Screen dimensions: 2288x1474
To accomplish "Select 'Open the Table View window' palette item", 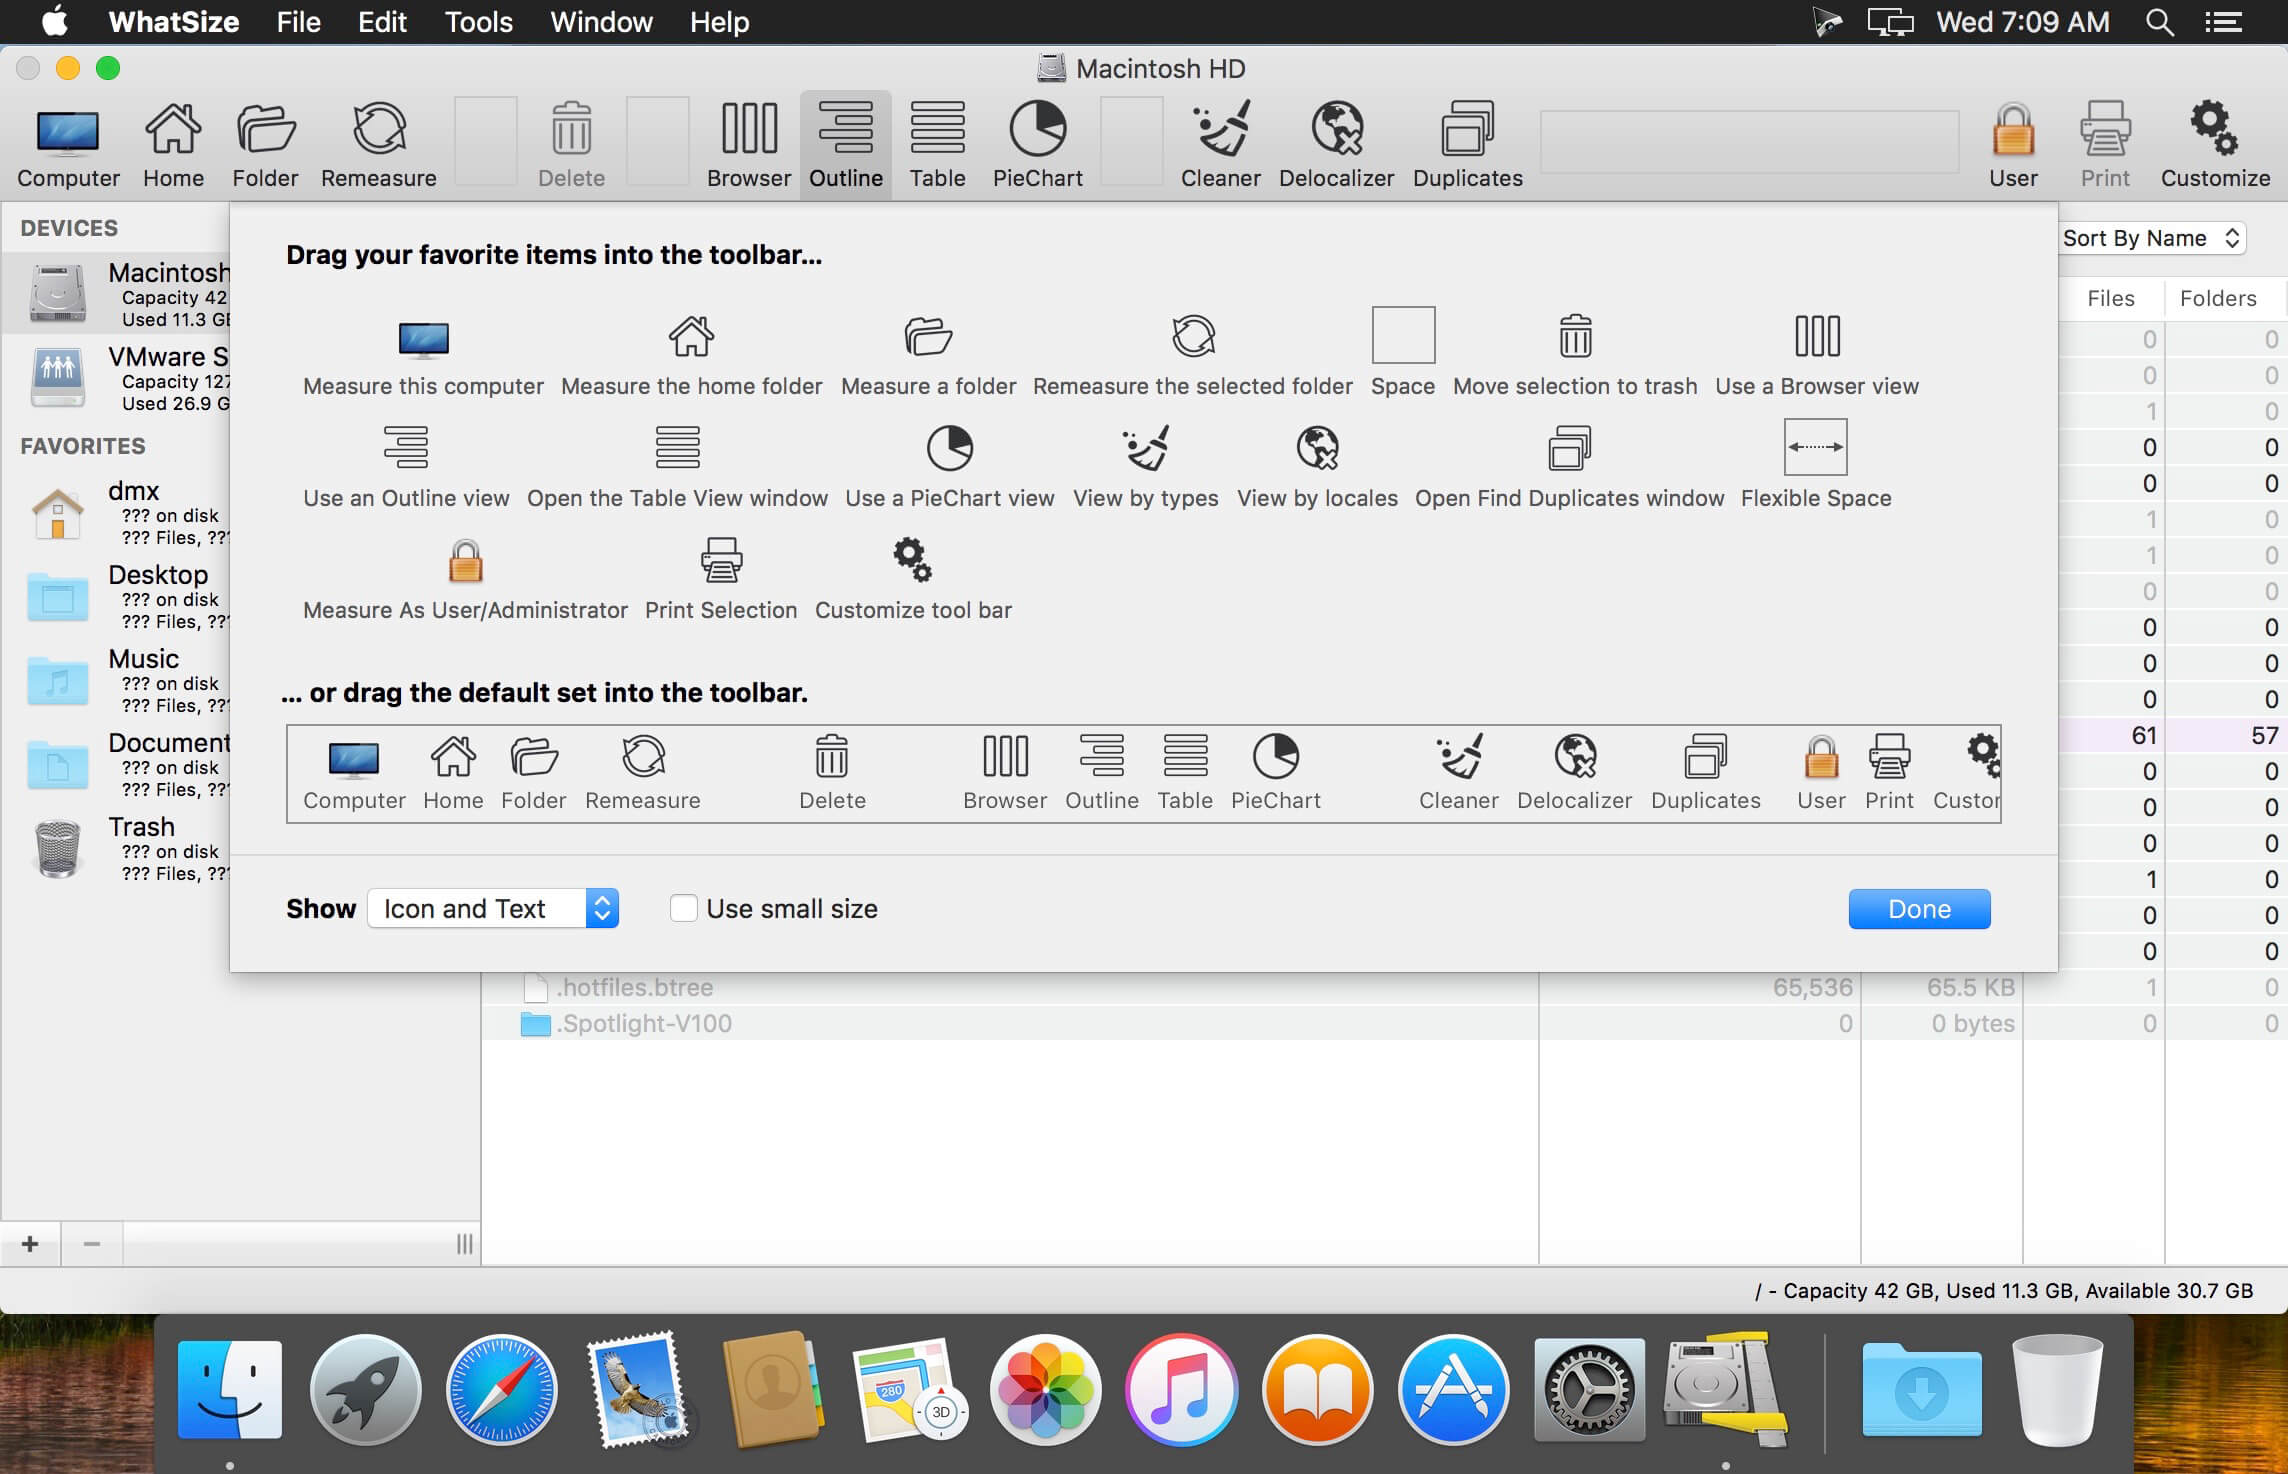I will click(677, 467).
